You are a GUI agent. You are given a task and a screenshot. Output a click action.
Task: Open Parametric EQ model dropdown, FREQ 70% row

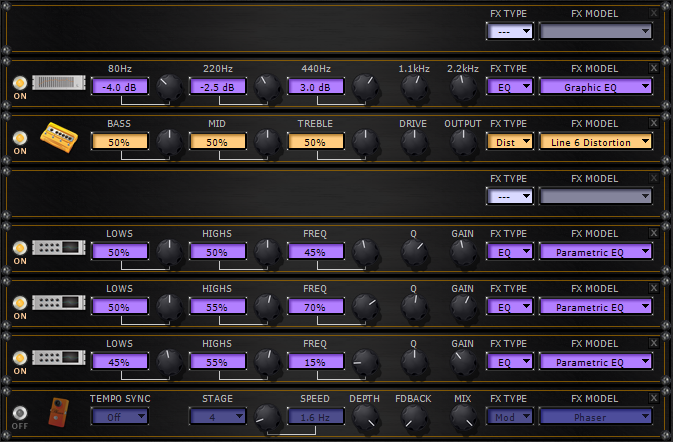(x=595, y=306)
